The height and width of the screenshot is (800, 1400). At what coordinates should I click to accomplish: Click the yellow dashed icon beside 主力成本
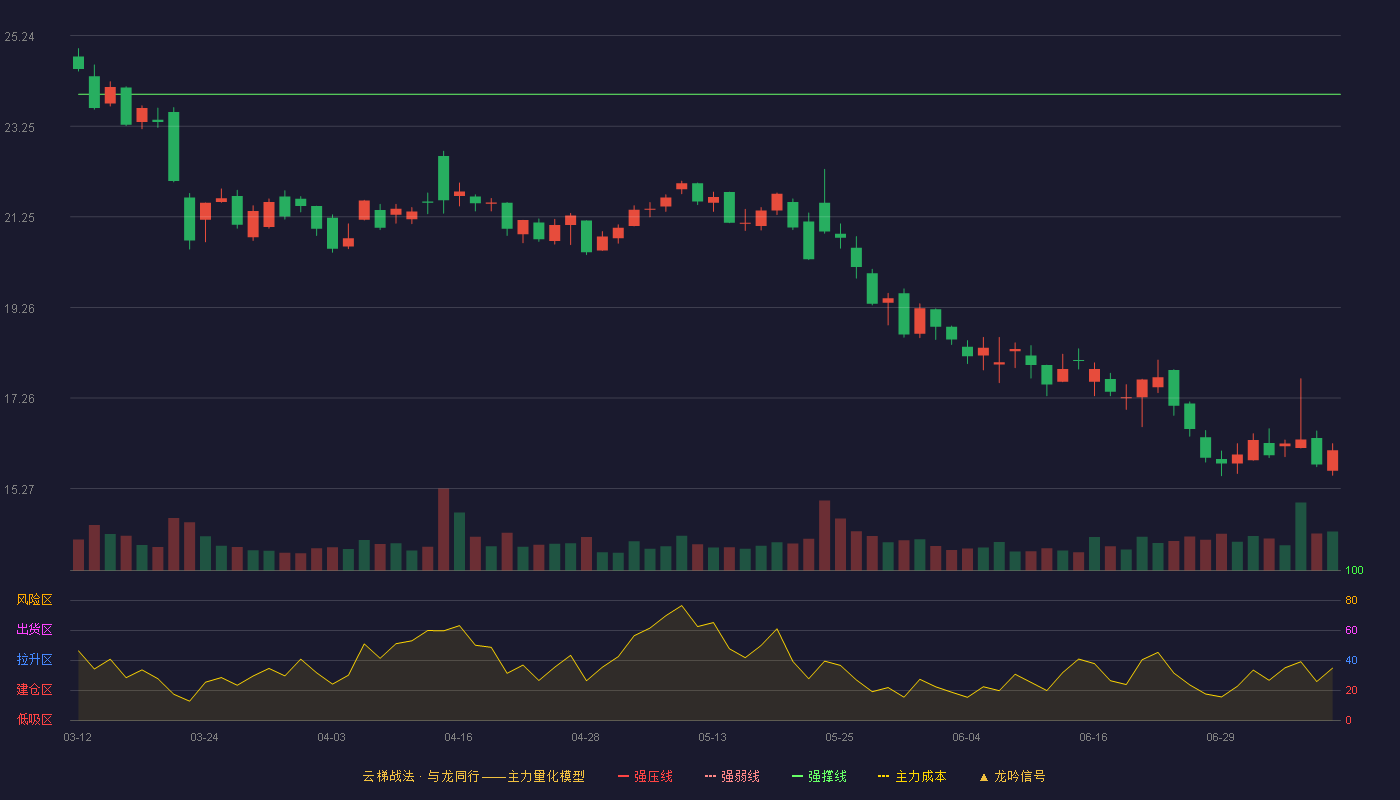[884, 777]
